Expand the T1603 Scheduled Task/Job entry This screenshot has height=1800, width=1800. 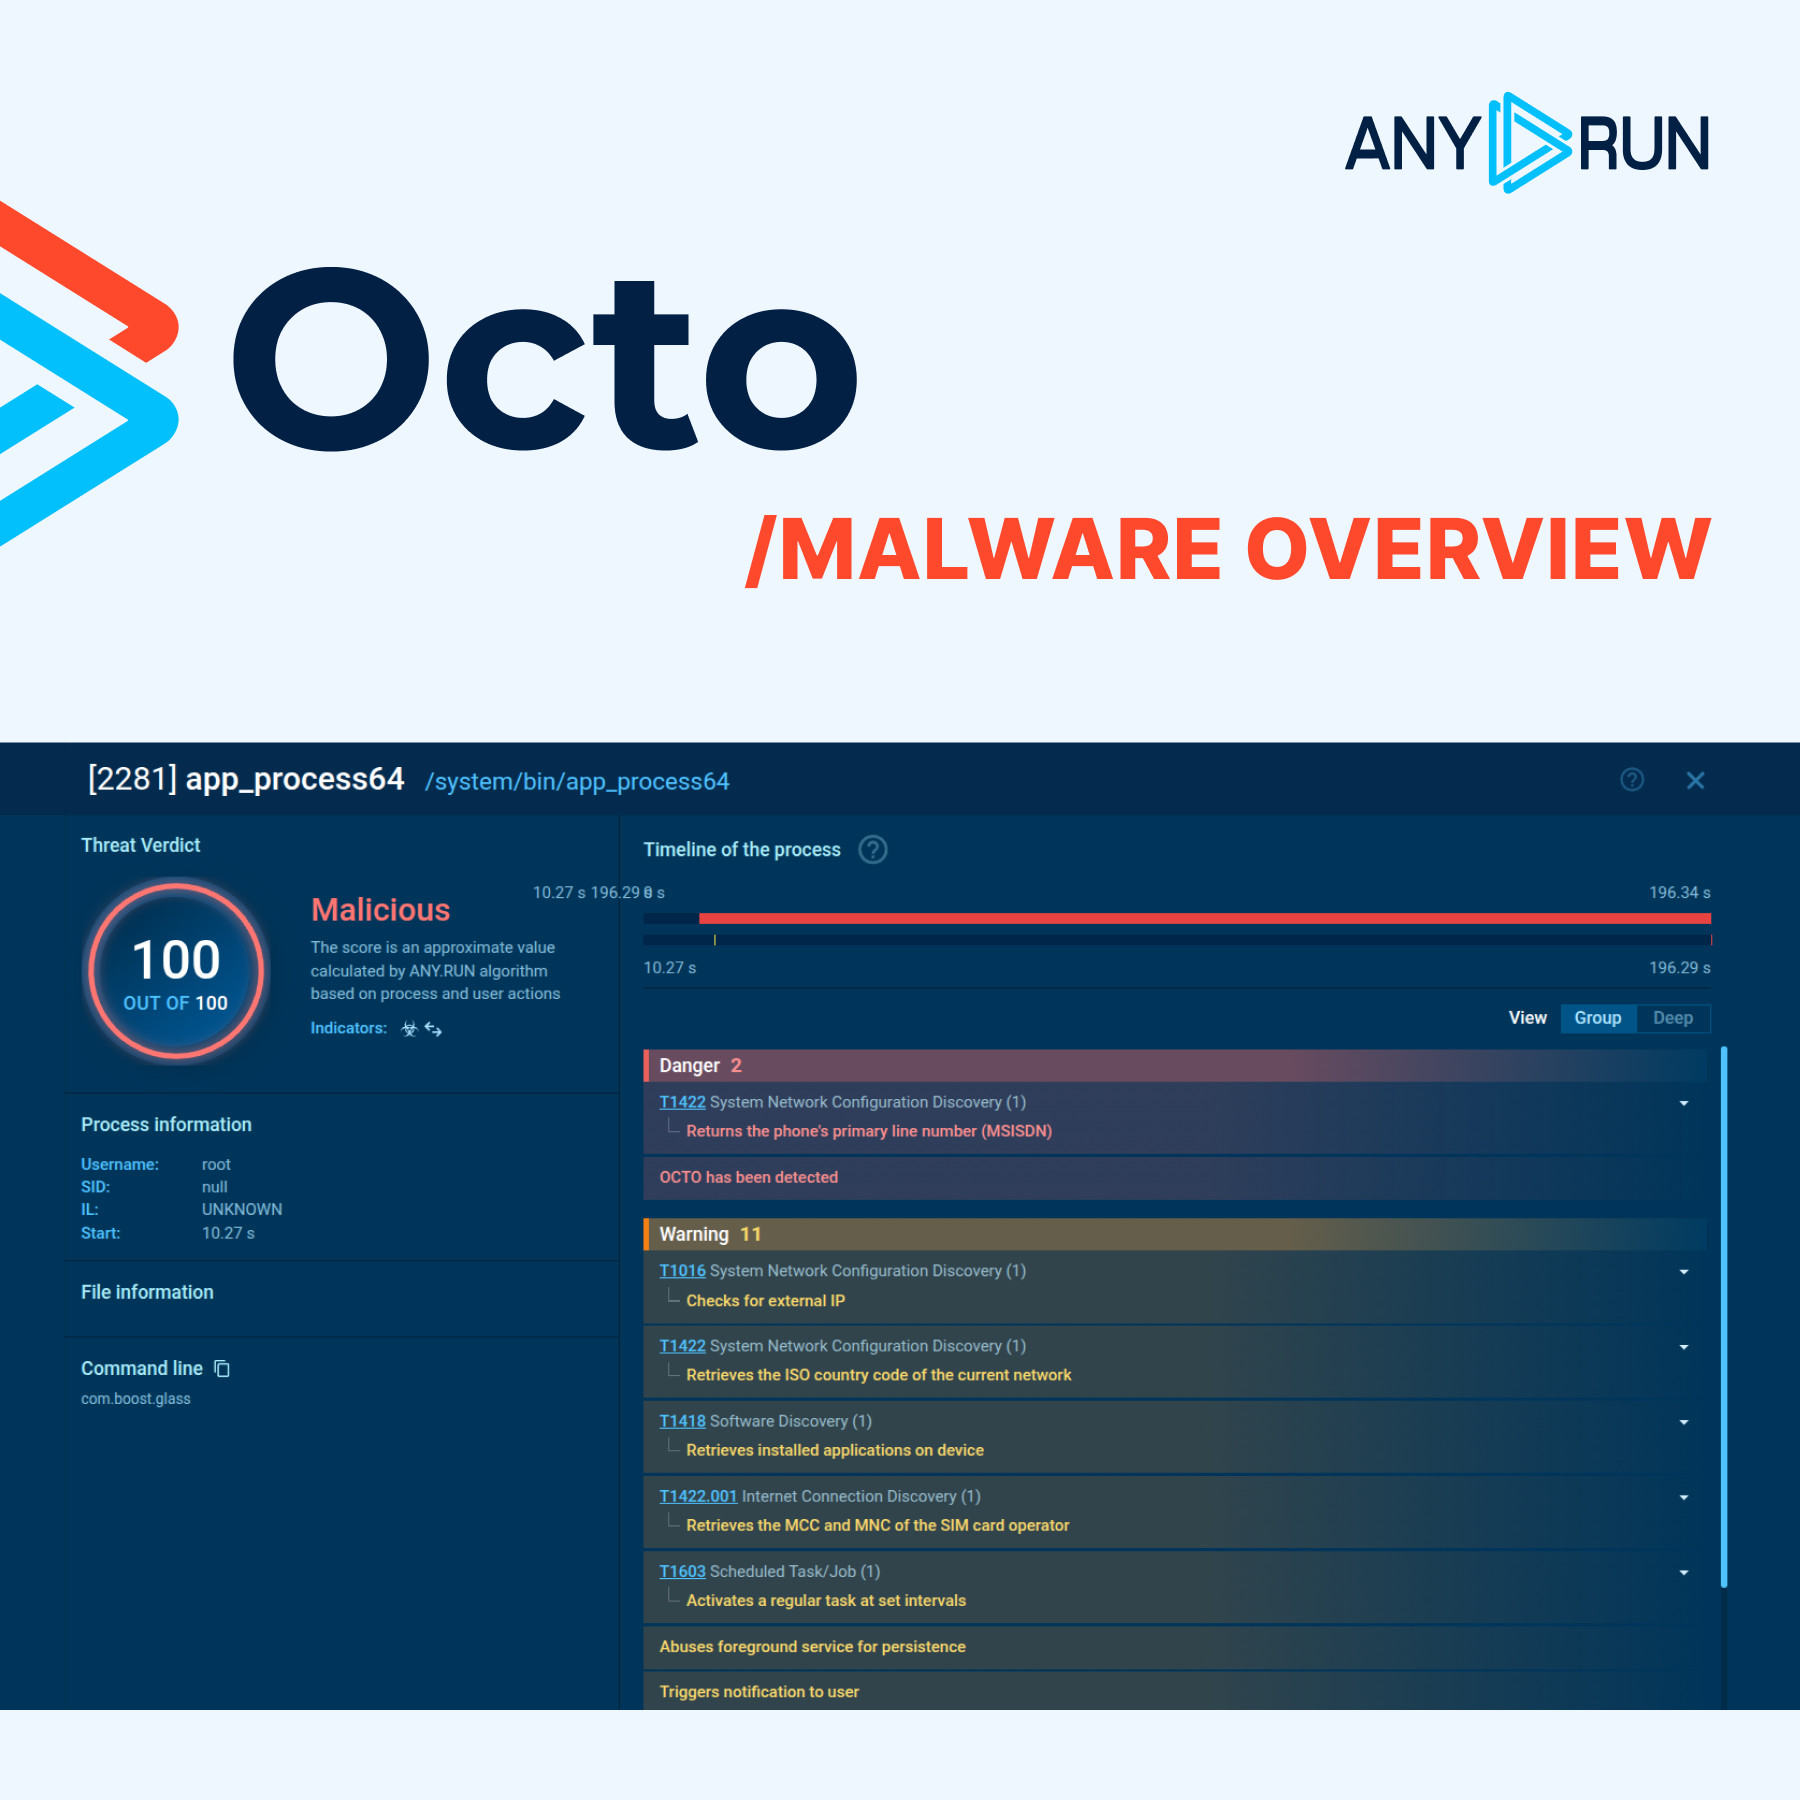click(1684, 1572)
